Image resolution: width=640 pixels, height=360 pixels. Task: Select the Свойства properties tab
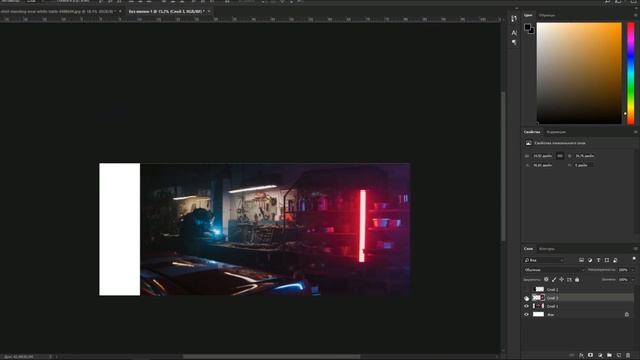click(532, 132)
